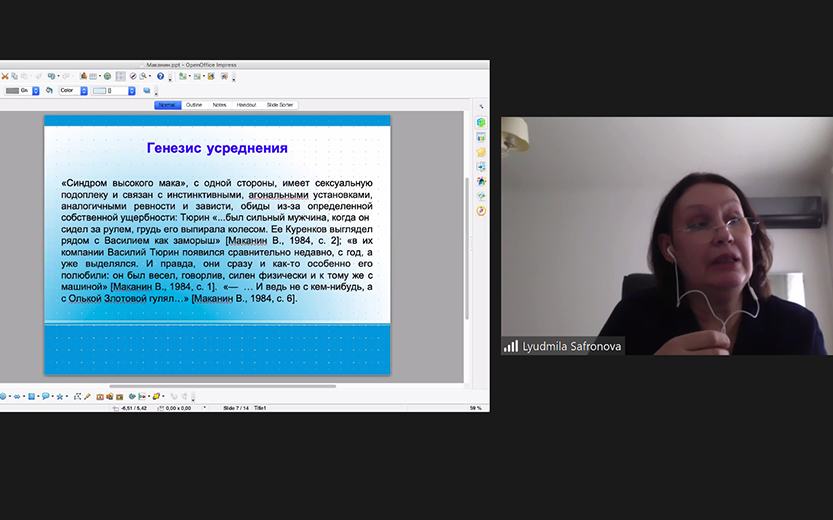
Task: Open OpenOffice Help question mark icon
Action: [x=160, y=76]
